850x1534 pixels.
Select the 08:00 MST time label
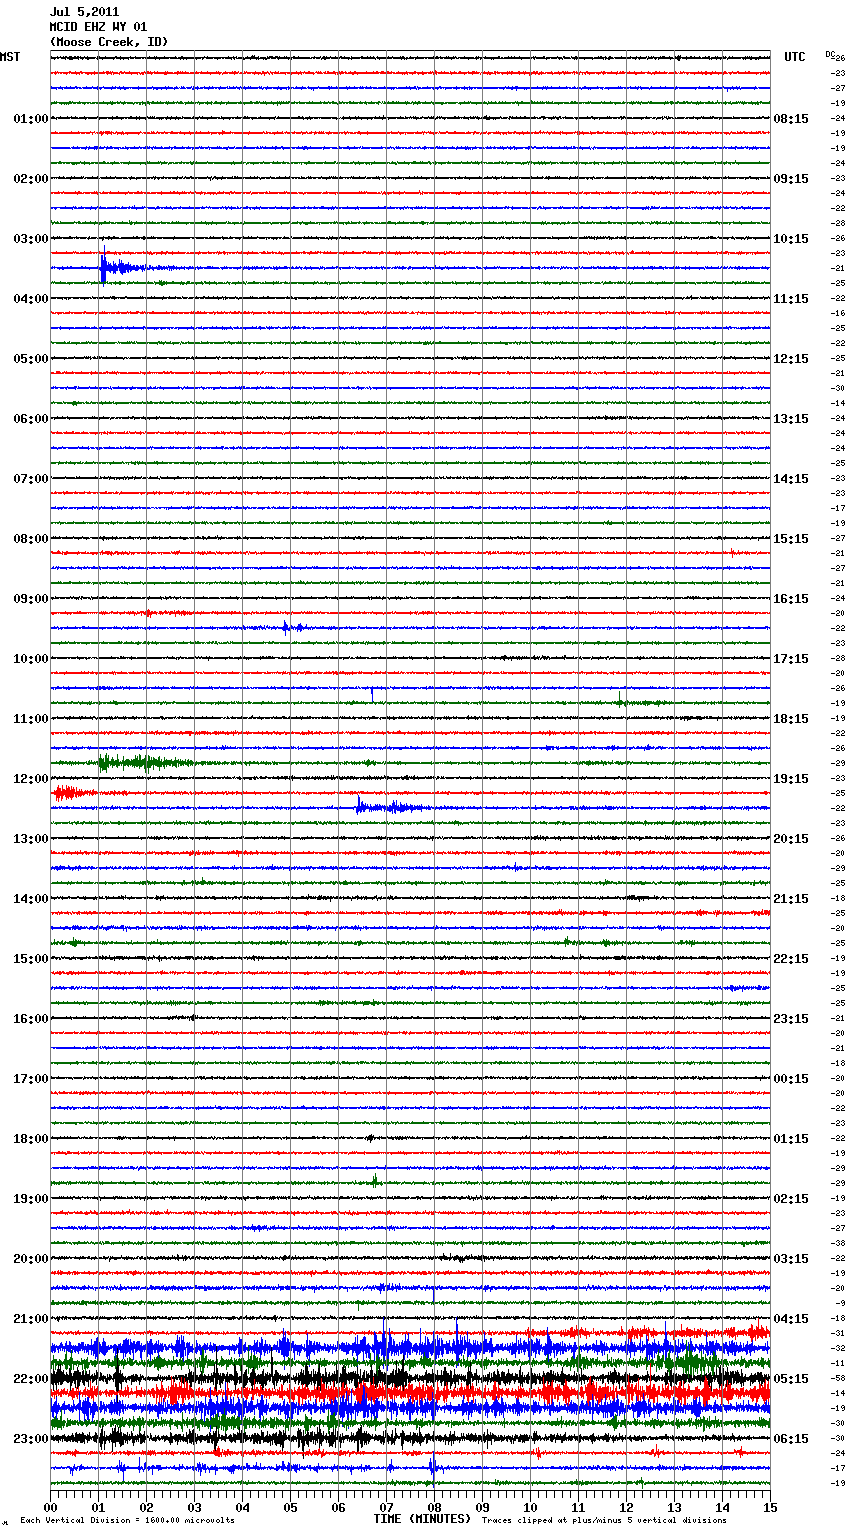(31, 539)
